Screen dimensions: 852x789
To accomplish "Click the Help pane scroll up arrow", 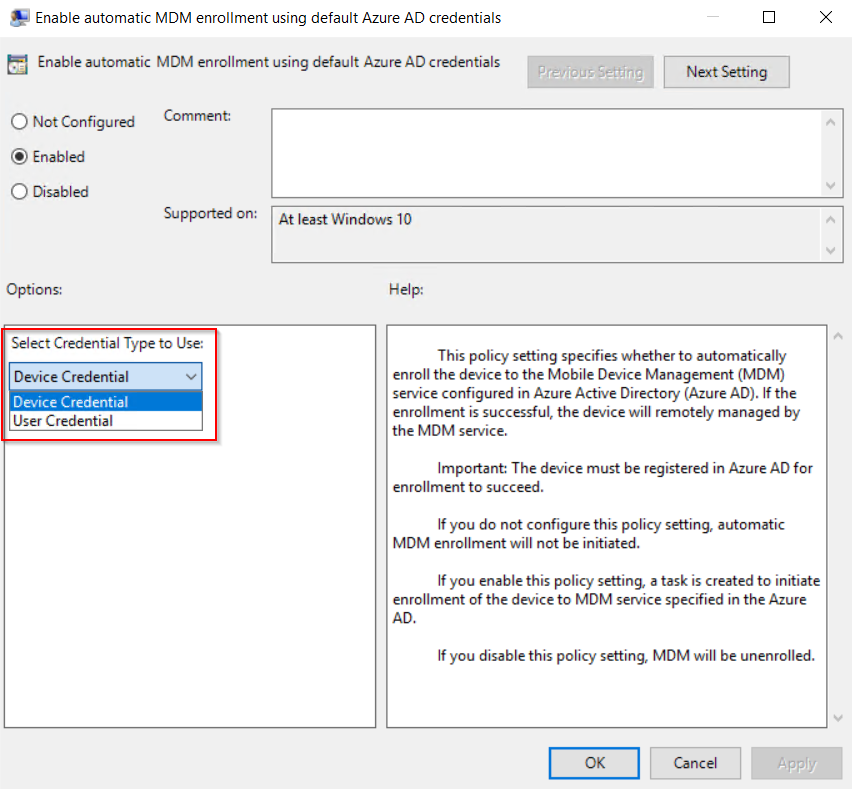I will 838,336.
